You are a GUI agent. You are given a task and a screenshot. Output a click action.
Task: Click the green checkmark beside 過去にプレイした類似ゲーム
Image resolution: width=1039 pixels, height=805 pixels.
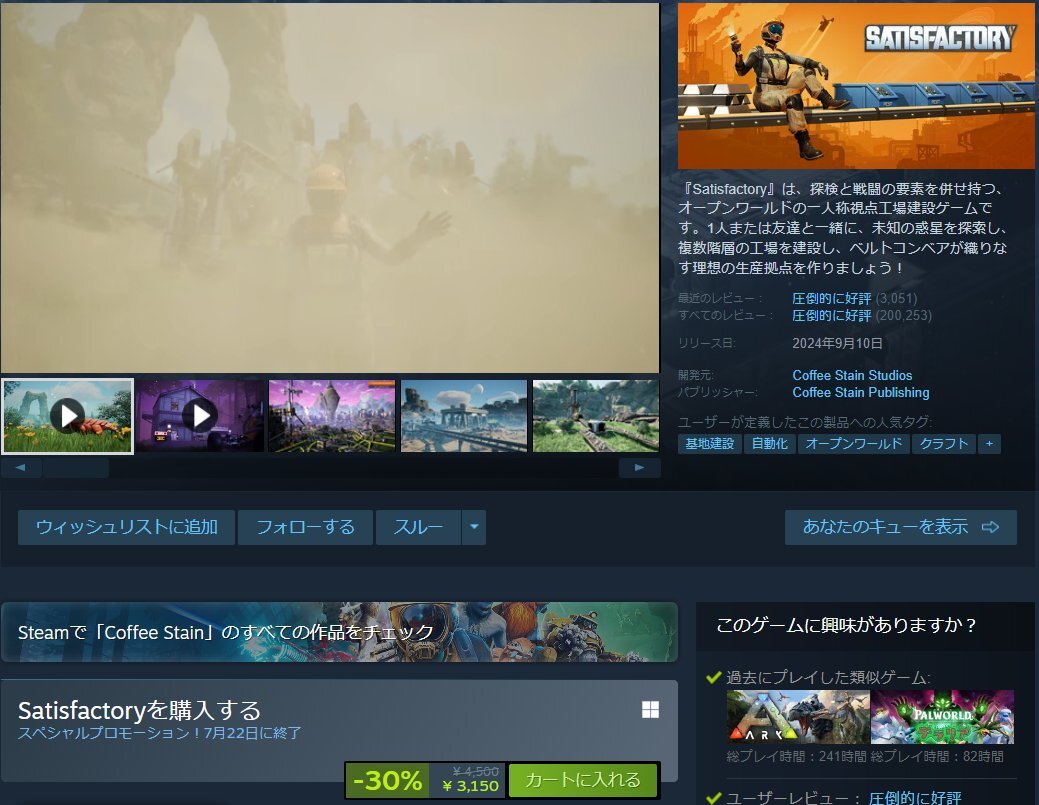pyautogui.click(x=714, y=677)
